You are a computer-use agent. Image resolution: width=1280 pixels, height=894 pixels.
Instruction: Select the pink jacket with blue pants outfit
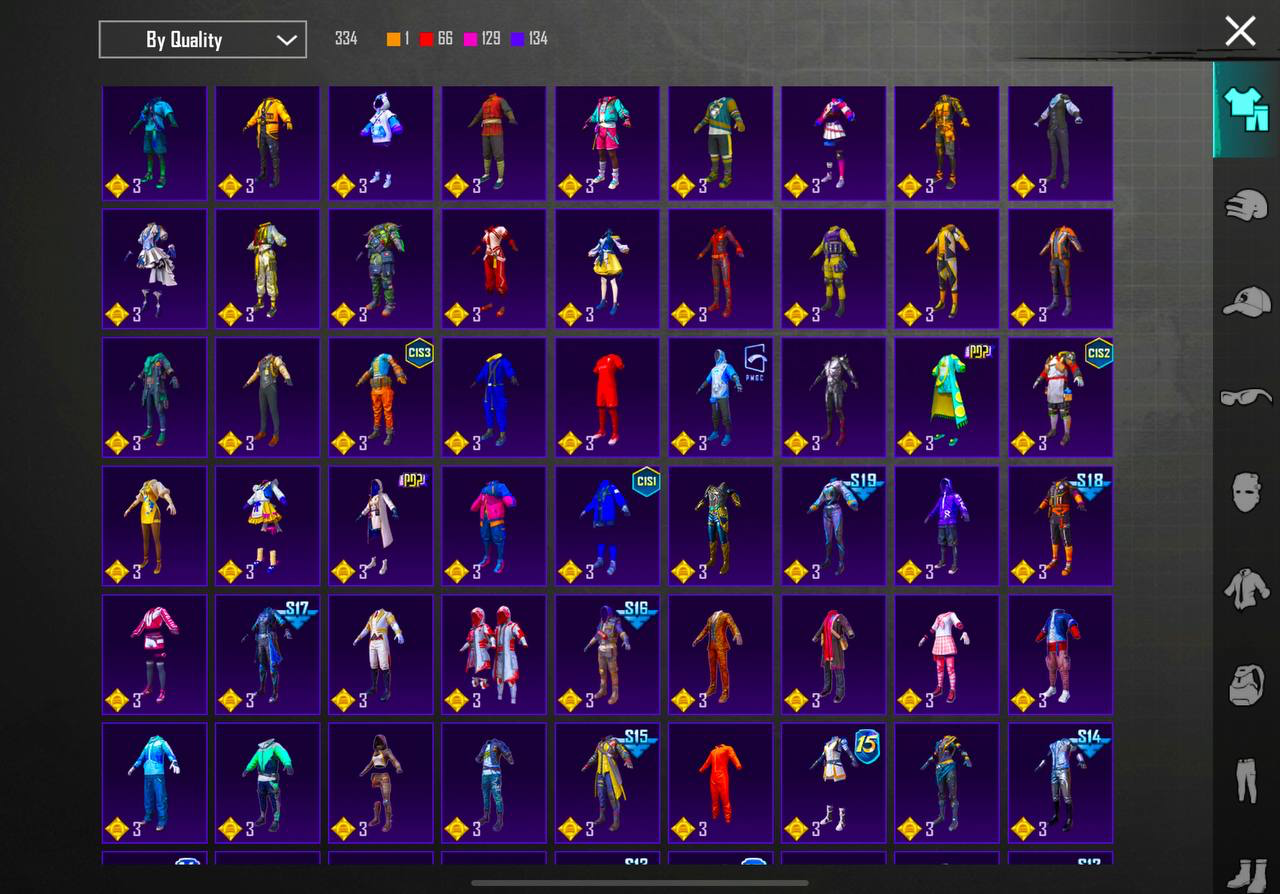(494, 525)
